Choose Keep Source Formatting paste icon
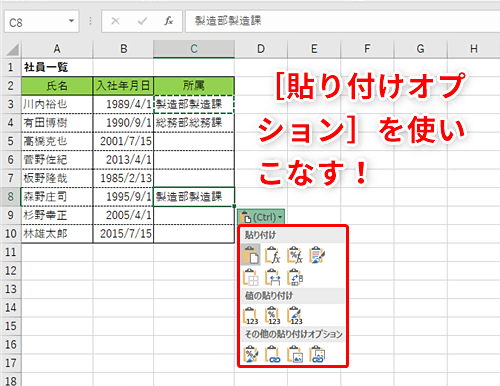 coord(317,255)
